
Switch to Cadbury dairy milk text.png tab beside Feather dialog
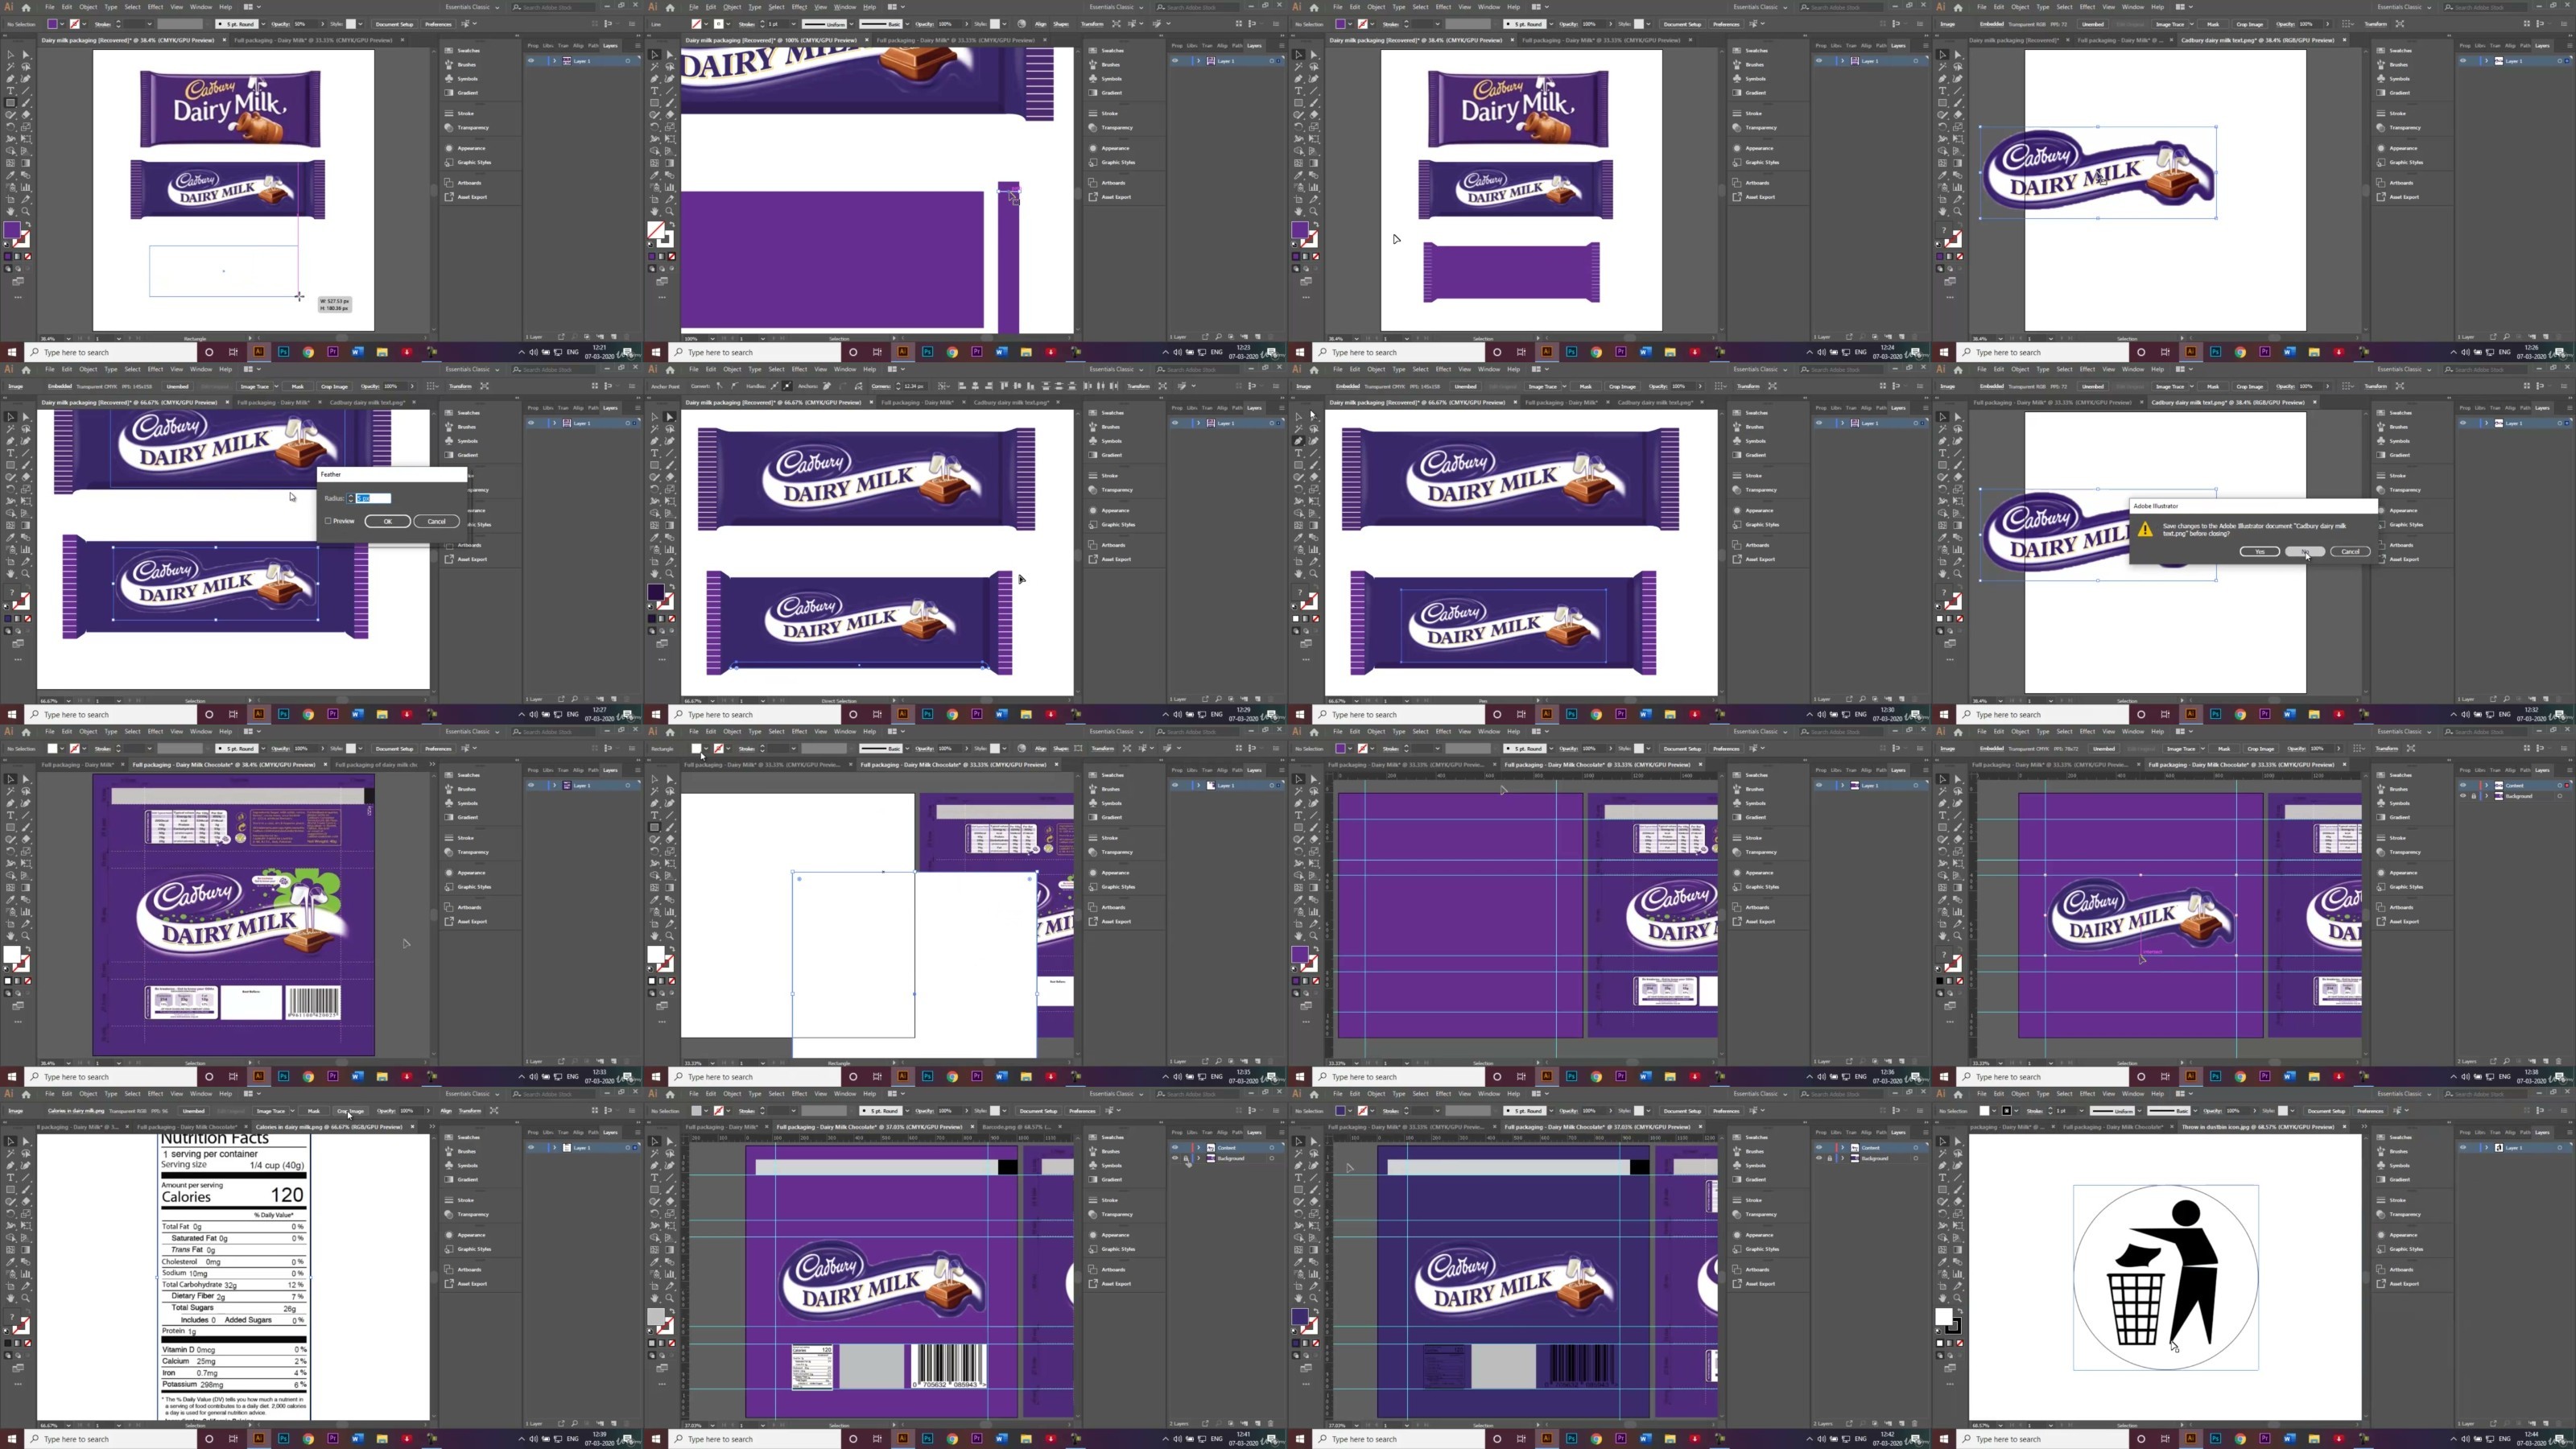click(367, 403)
